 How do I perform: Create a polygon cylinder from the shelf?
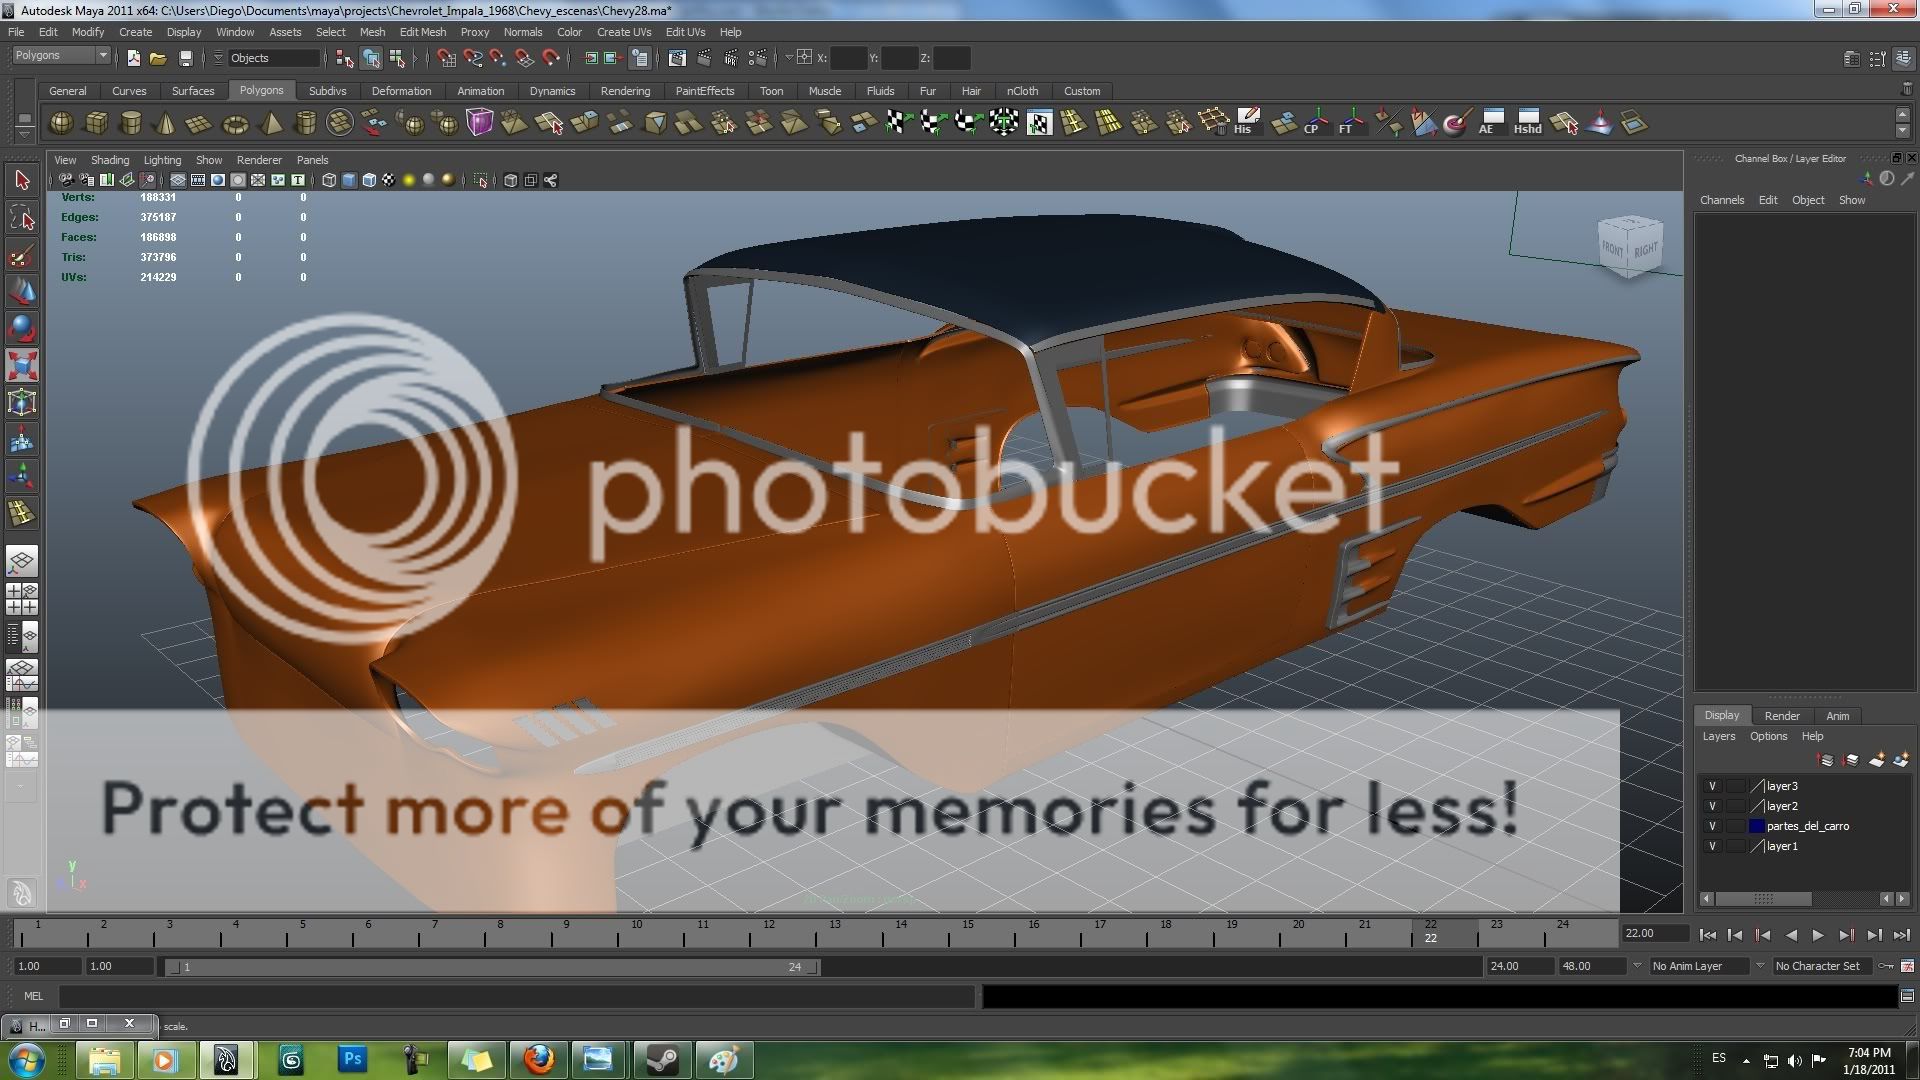coord(131,124)
